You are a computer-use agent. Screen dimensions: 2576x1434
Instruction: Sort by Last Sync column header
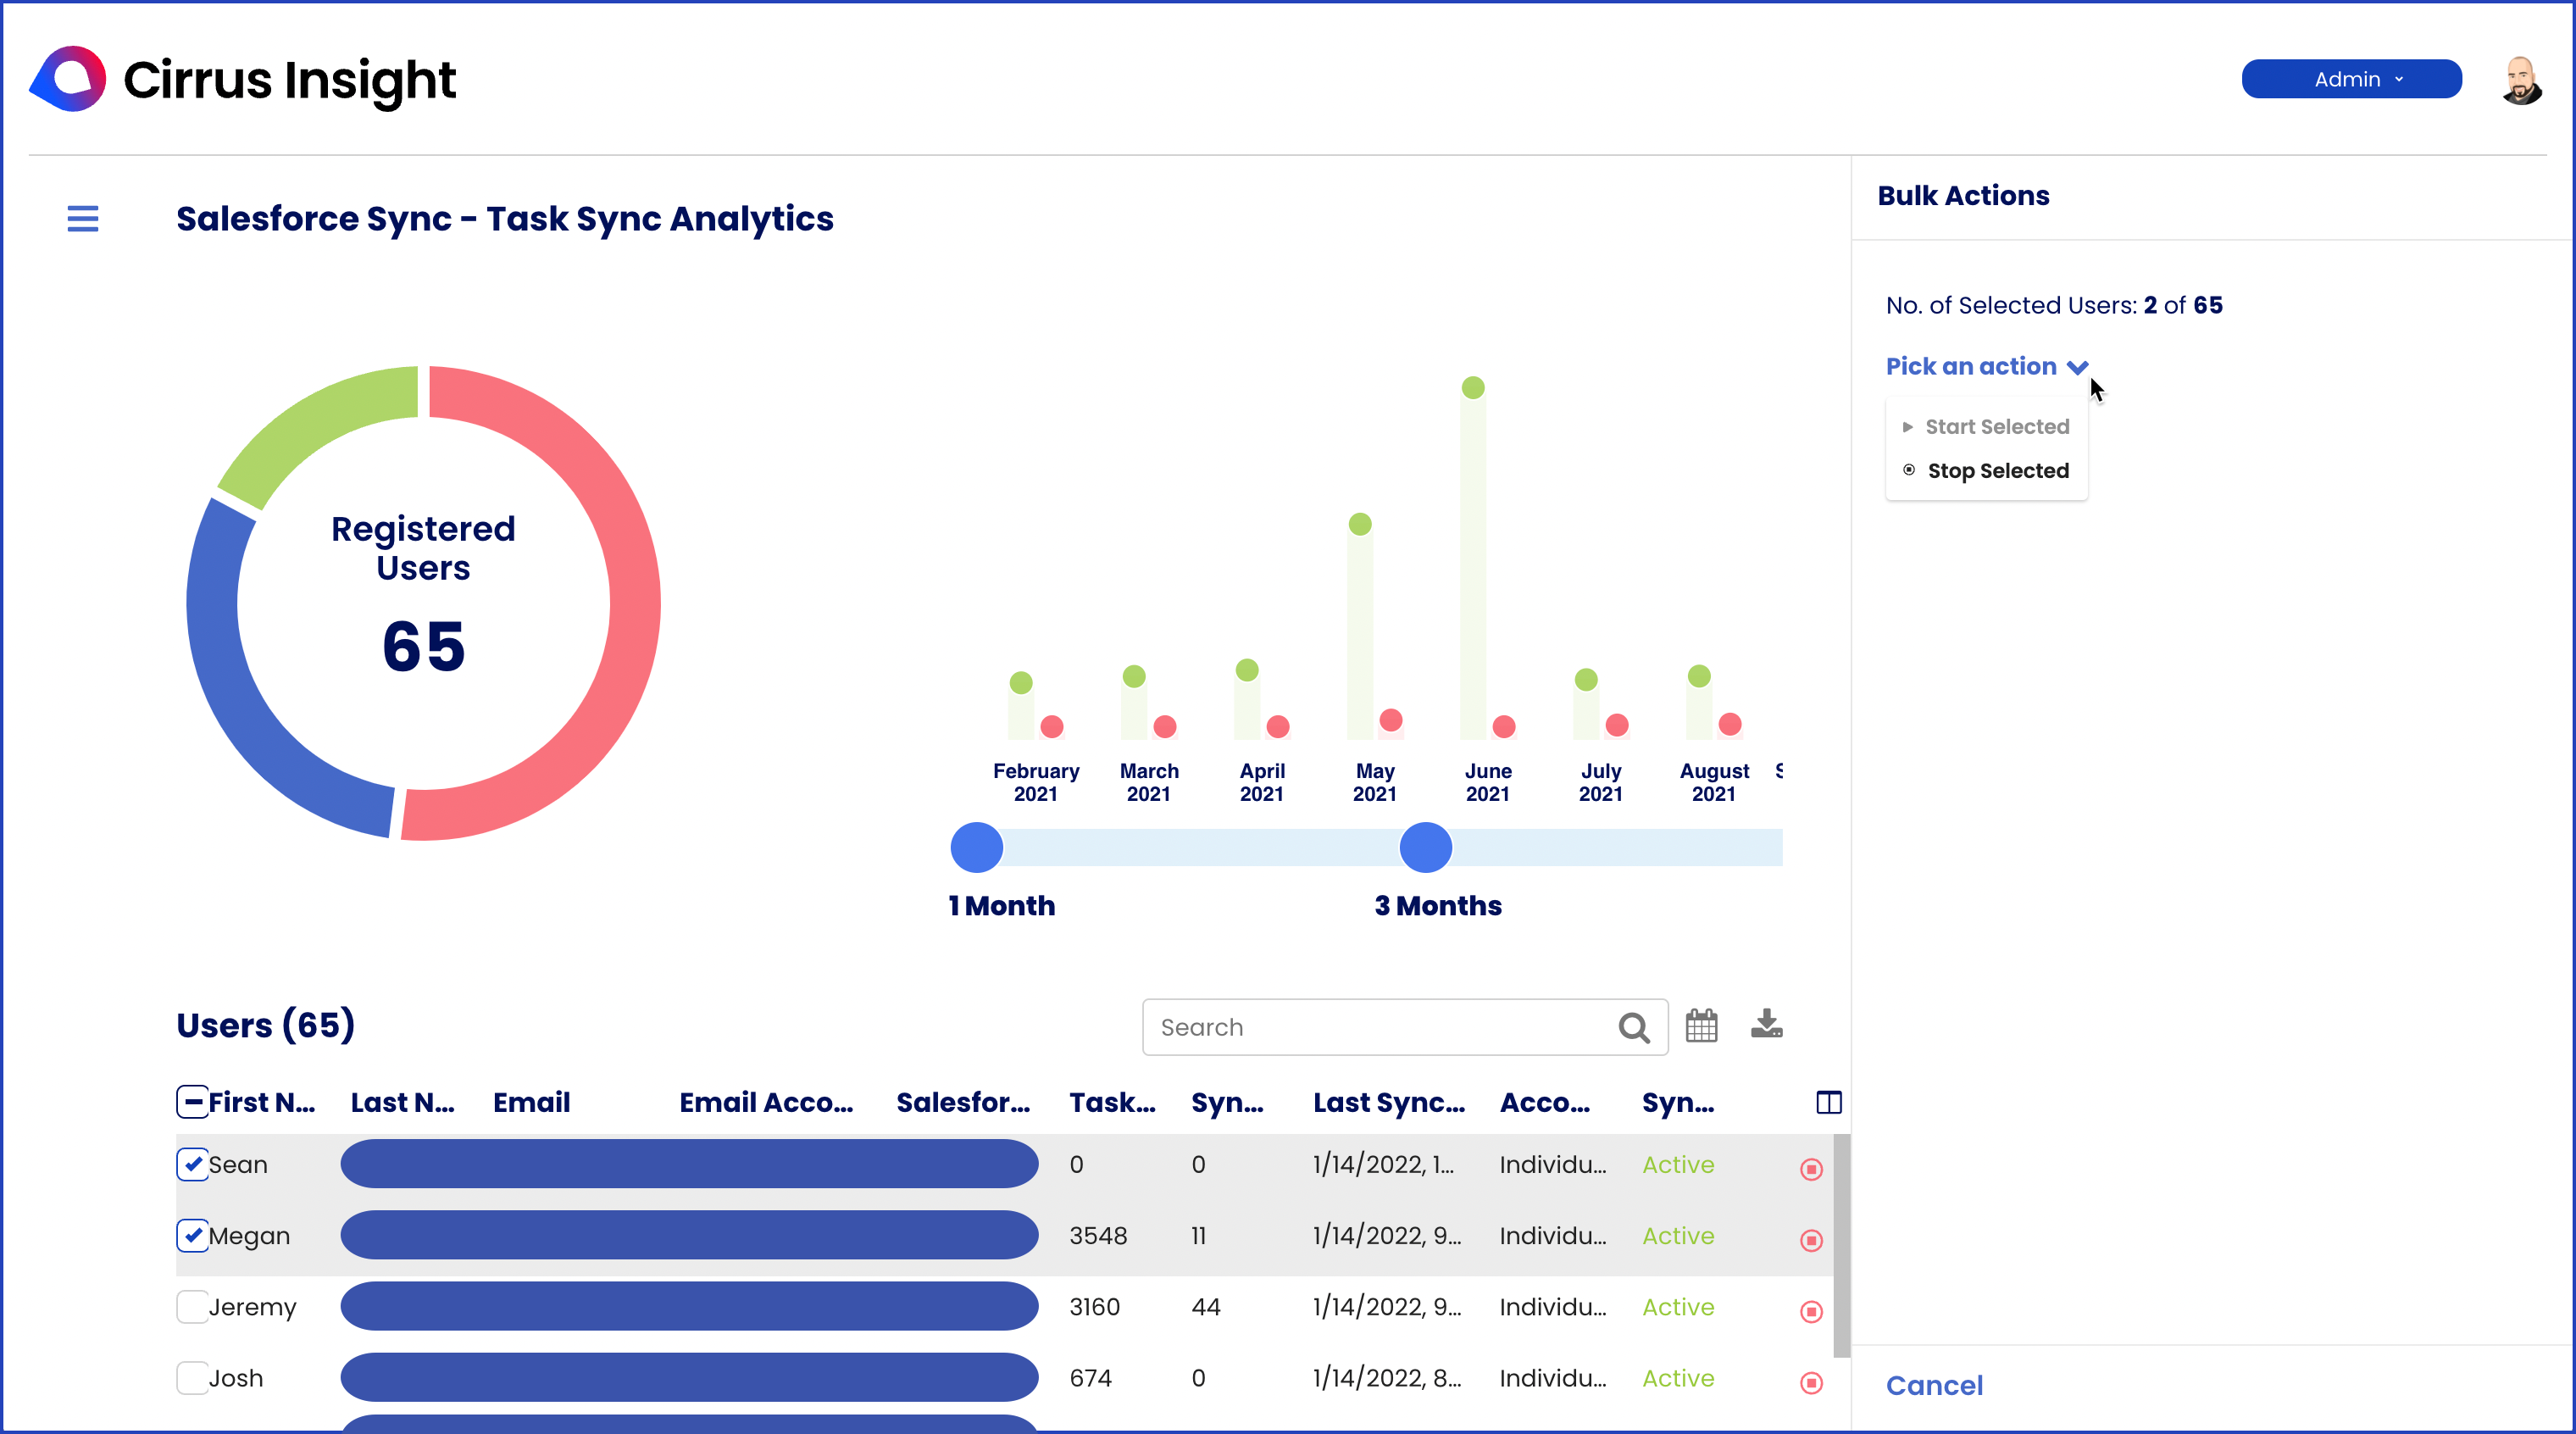point(1388,1102)
